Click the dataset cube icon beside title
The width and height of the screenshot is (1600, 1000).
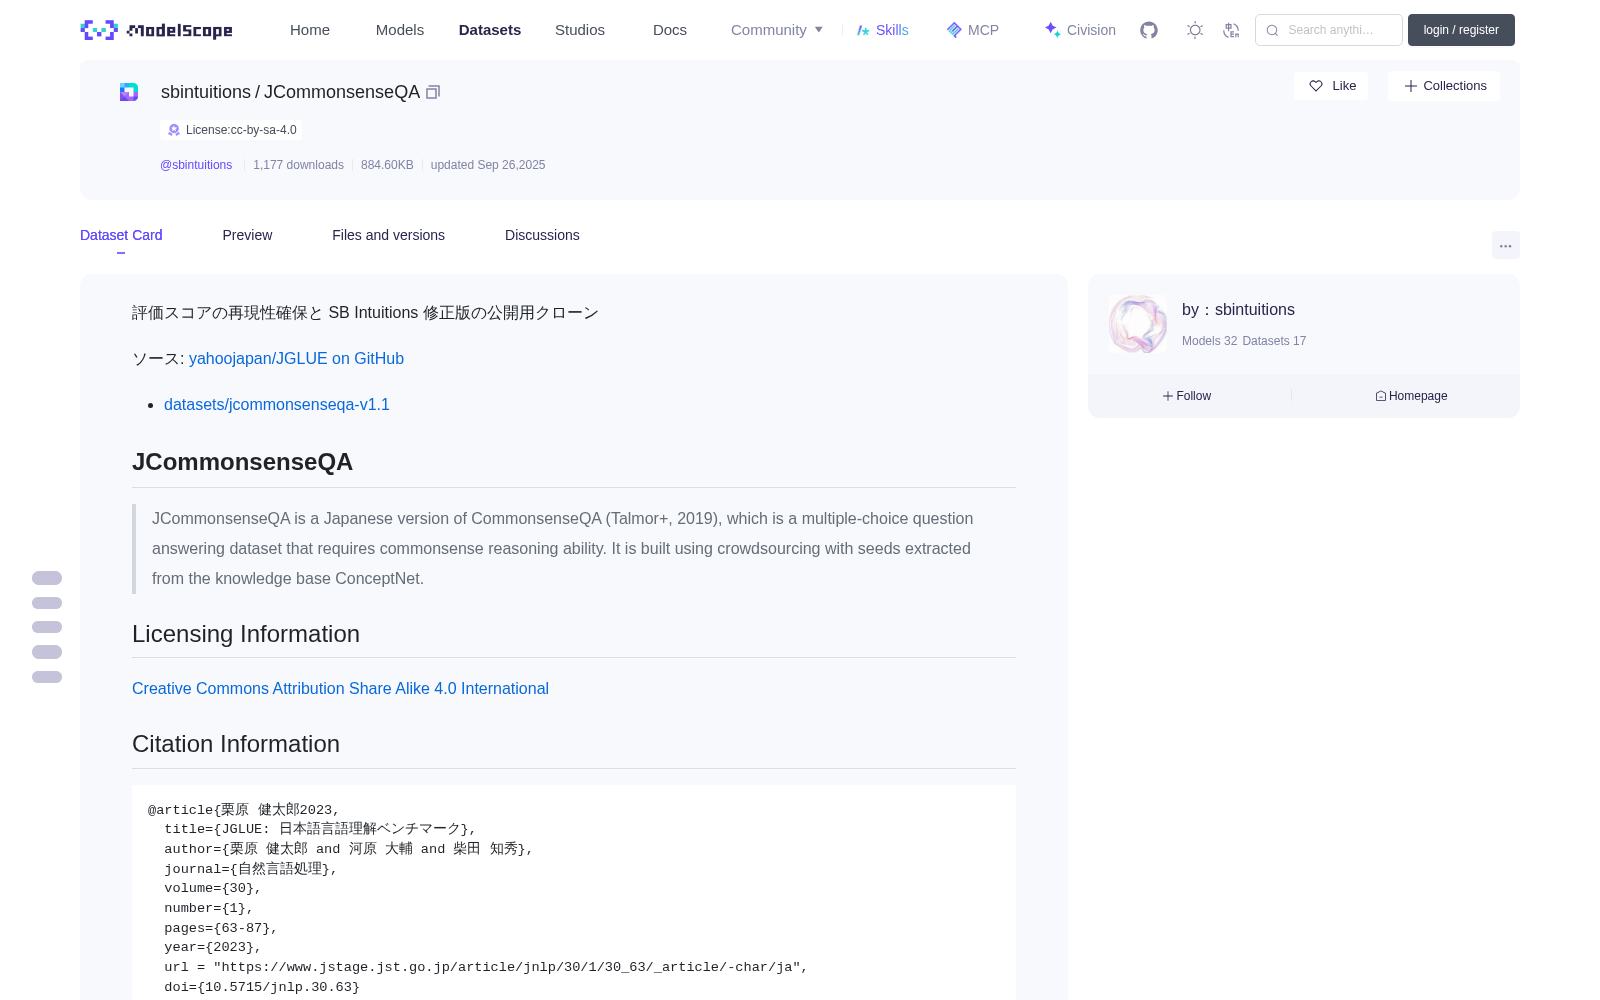point(129,92)
